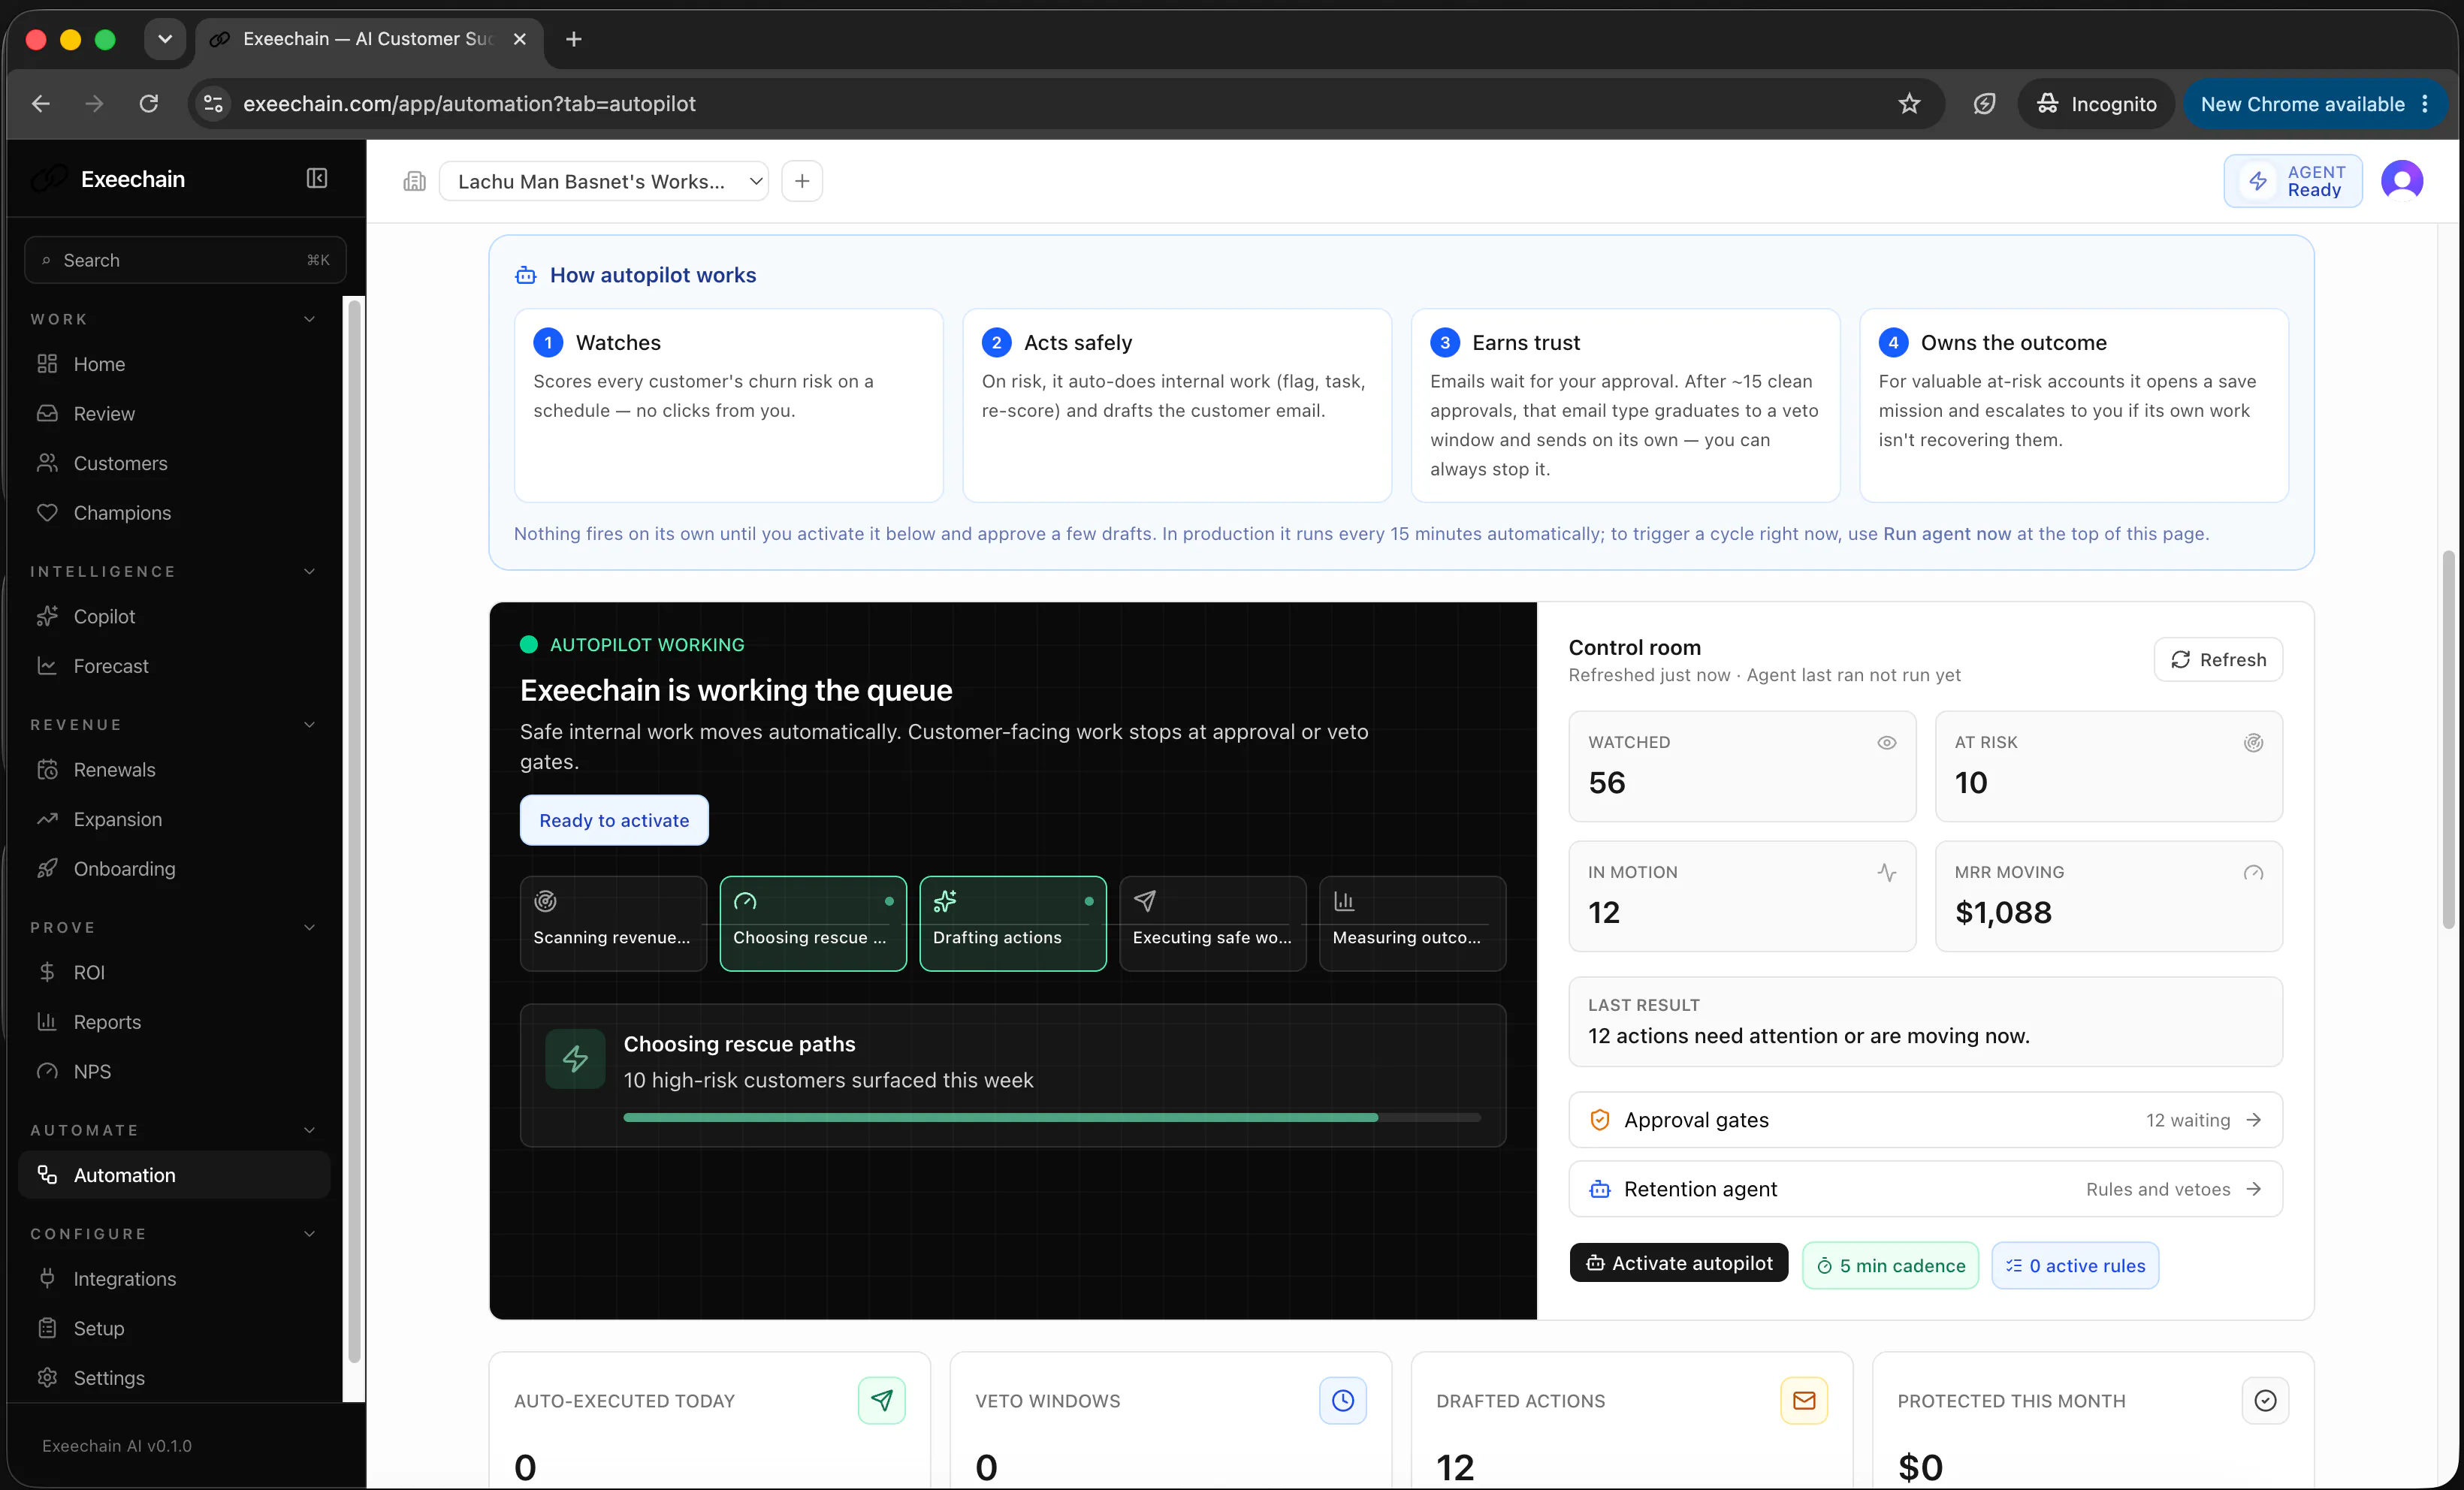
Task: Open NPS in the sidebar
Action: [x=174, y=1071]
